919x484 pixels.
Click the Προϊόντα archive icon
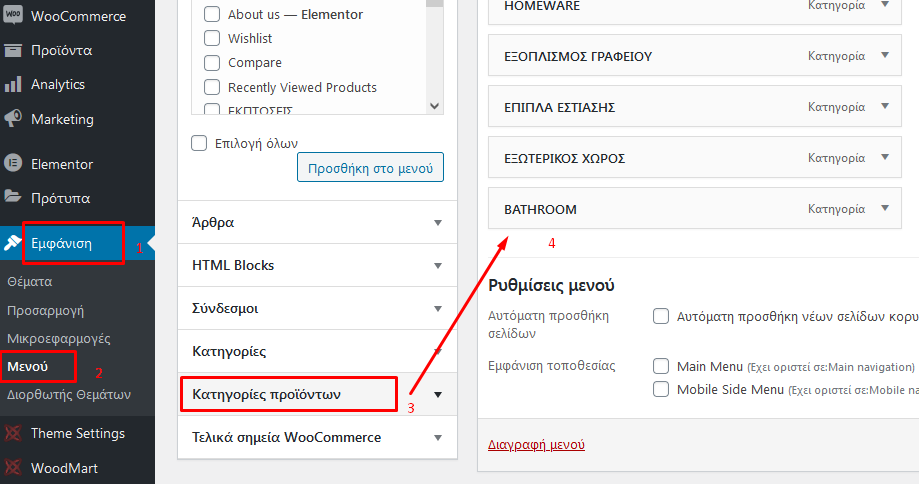pyautogui.click(x=13, y=50)
